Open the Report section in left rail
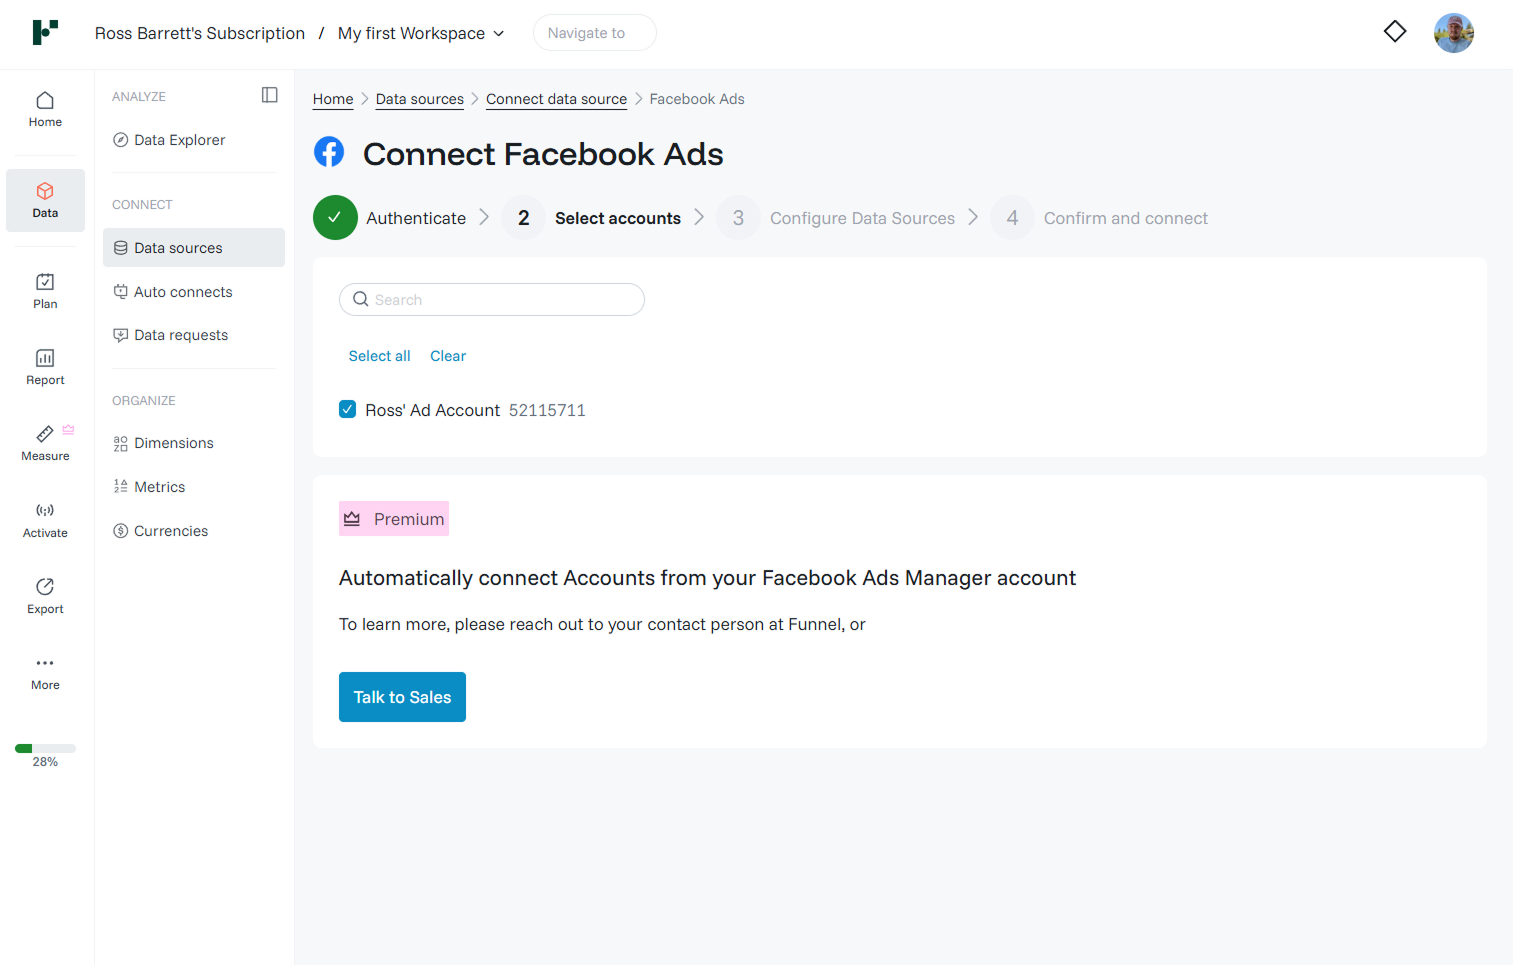Screen dimensions: 1513x965 [x=45, y=367]
